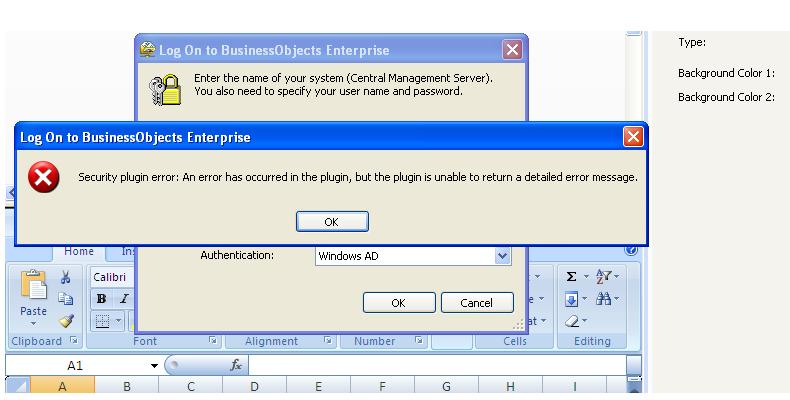Select column H header
The width and height of the screenshot is (790, 400).
coord(510,386)
